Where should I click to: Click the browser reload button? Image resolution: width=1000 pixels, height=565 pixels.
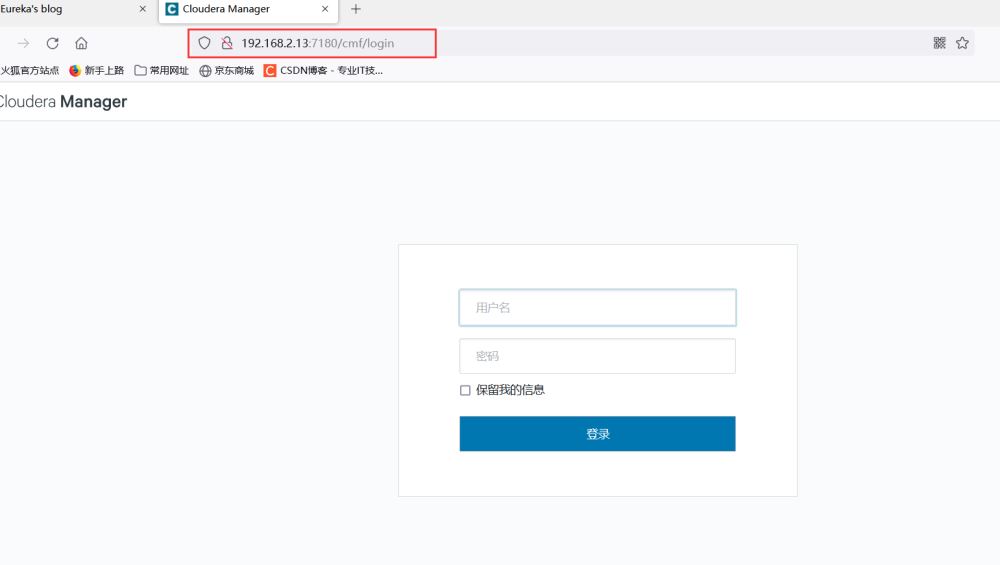[x=52, y=43]
